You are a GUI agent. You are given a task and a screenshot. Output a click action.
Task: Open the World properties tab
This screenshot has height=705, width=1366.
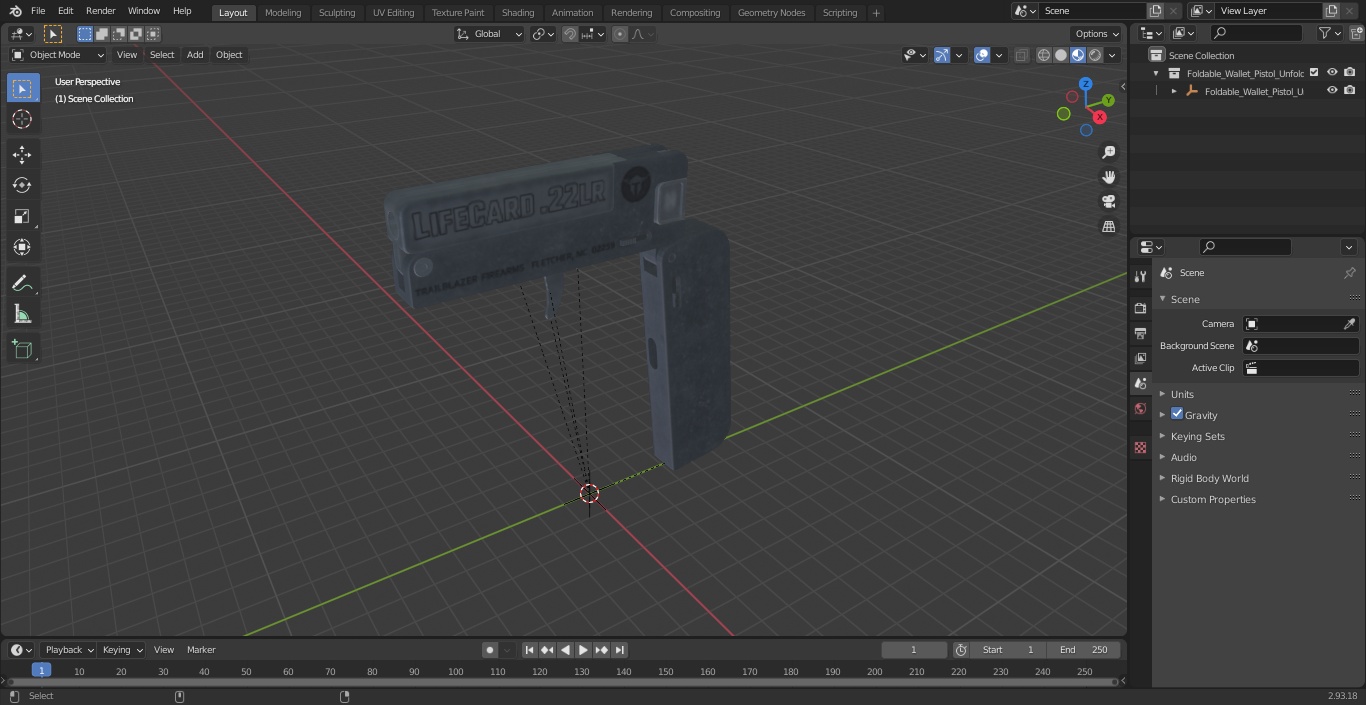tap(1140, 408)
